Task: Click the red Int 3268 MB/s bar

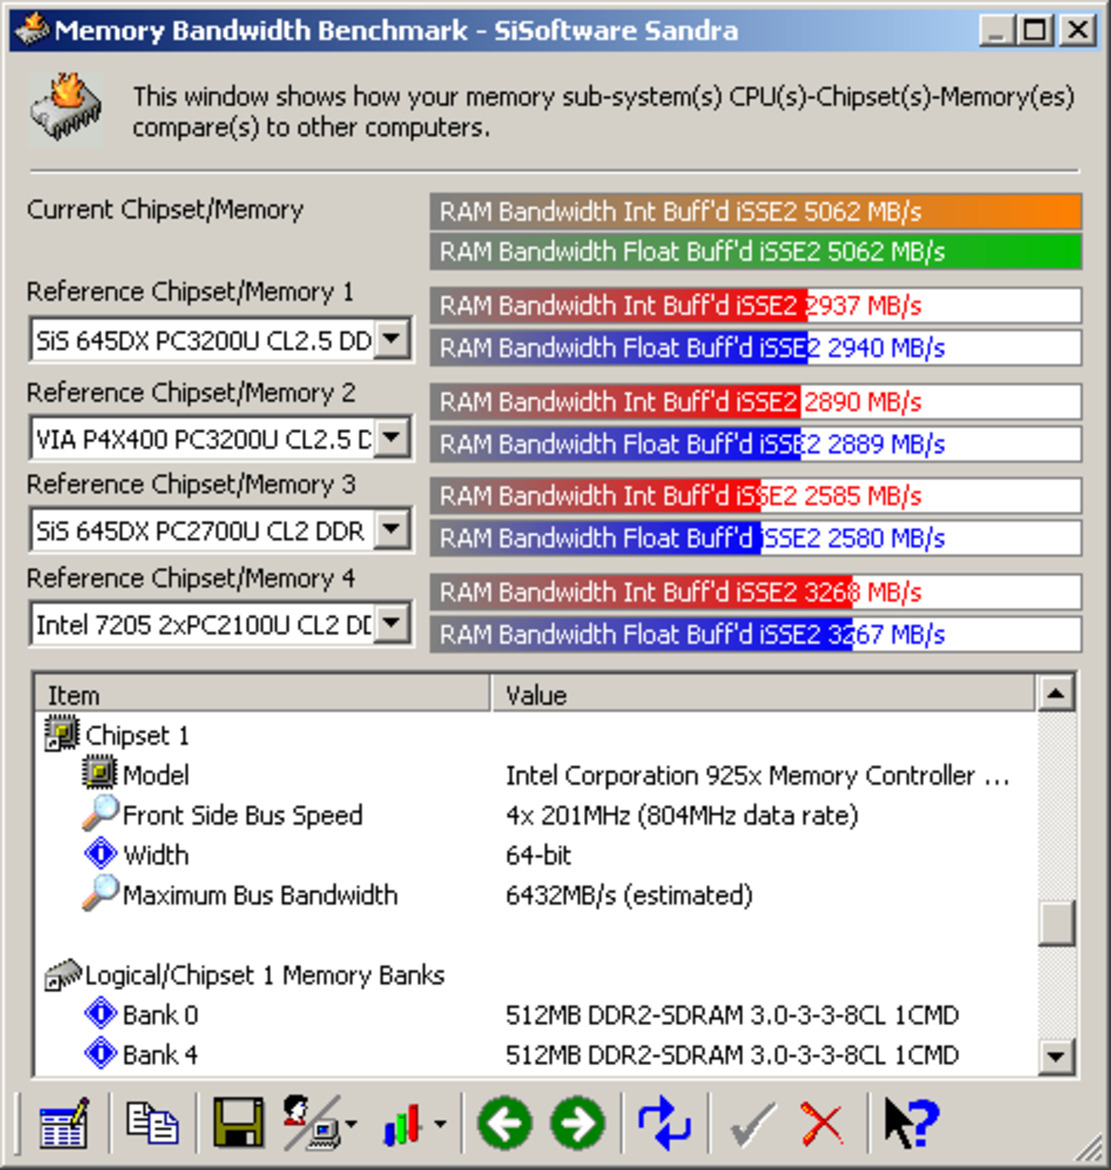Action: (755, 592)
